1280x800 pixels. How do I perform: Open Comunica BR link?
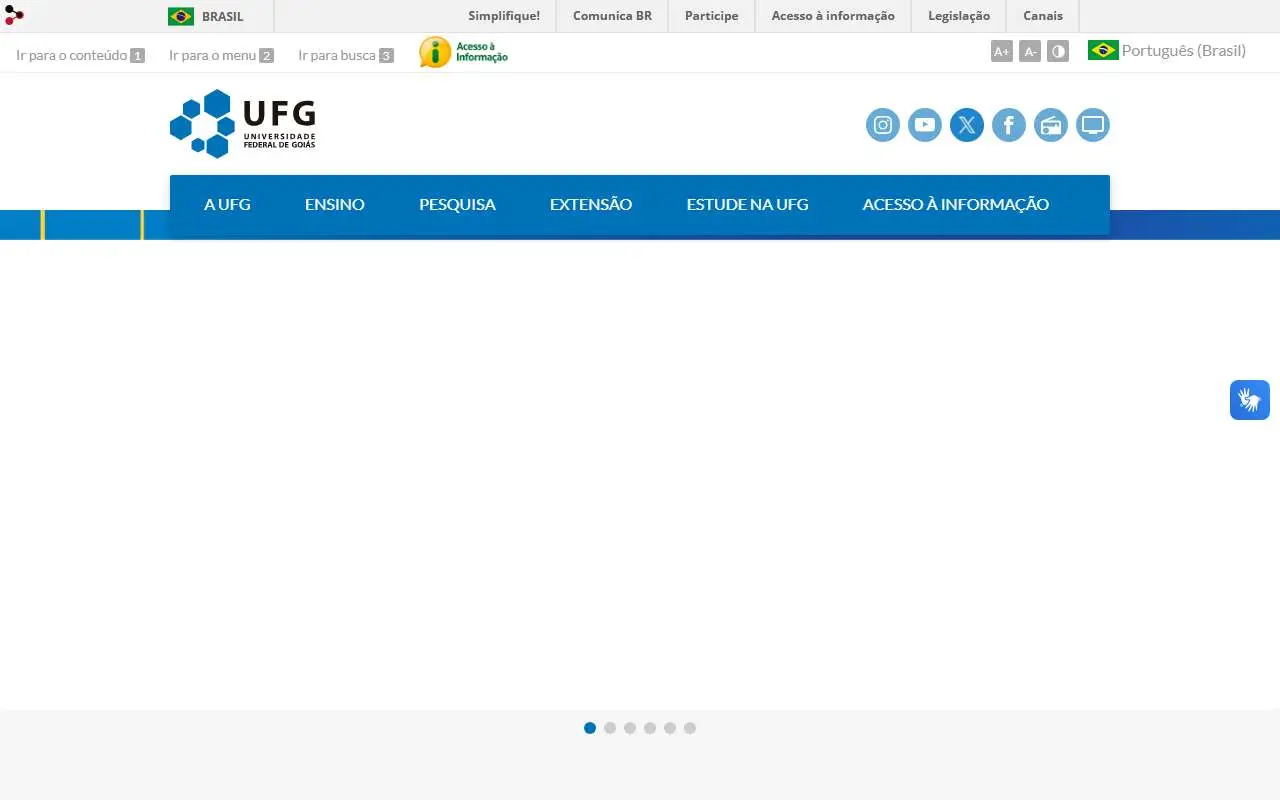612,16
